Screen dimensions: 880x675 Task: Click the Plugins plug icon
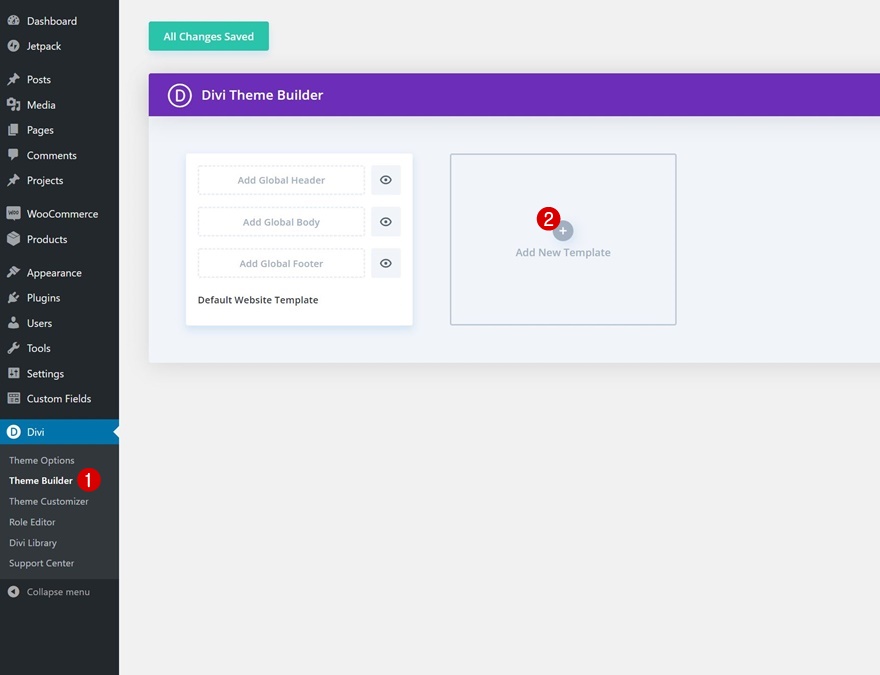(13, 297)
